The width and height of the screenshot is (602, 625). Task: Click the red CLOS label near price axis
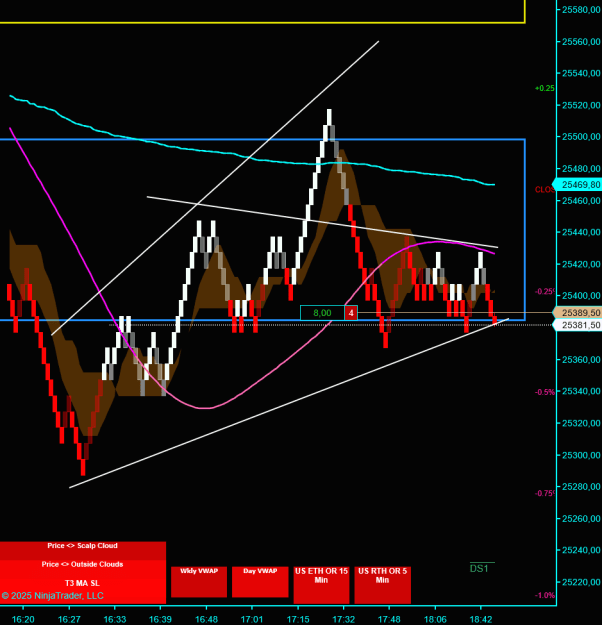[545, 189]
